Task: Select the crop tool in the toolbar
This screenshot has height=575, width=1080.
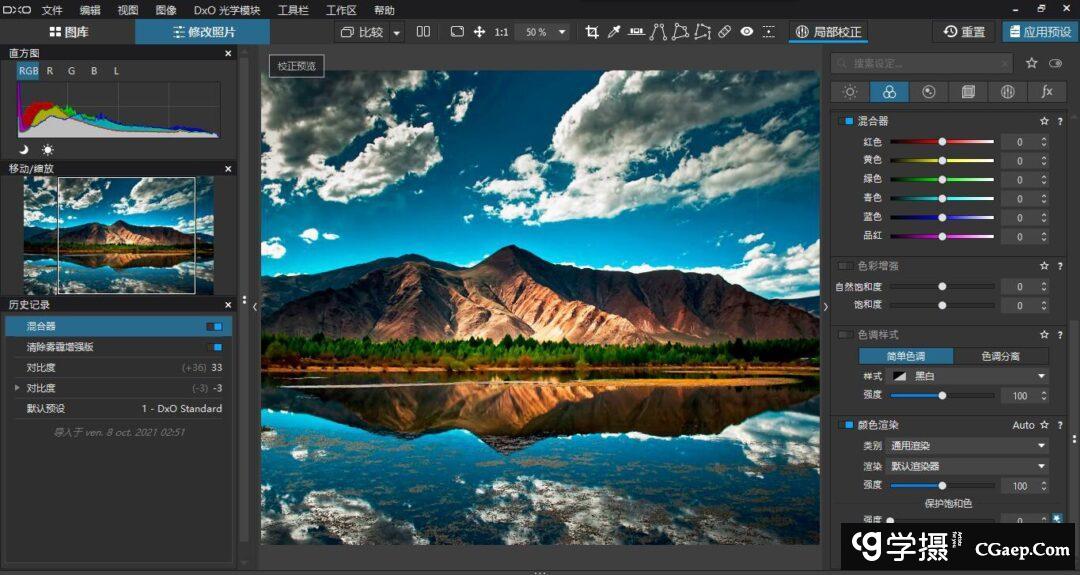Action: 592,32
